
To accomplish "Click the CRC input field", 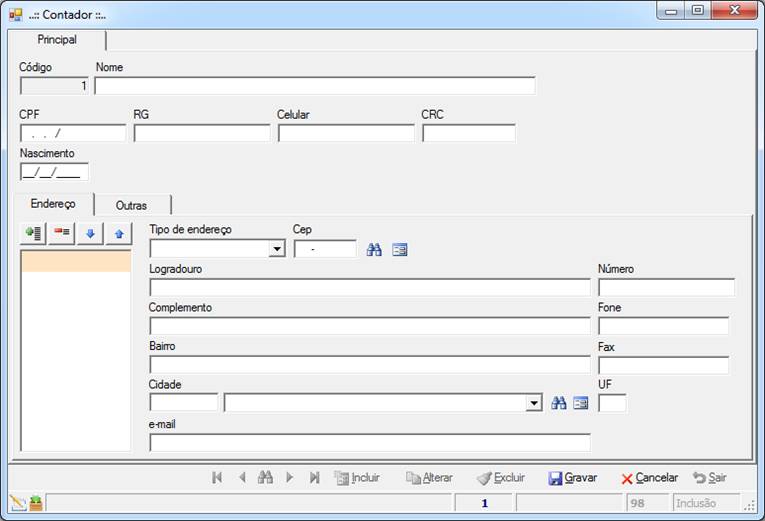I will point(468,133).
